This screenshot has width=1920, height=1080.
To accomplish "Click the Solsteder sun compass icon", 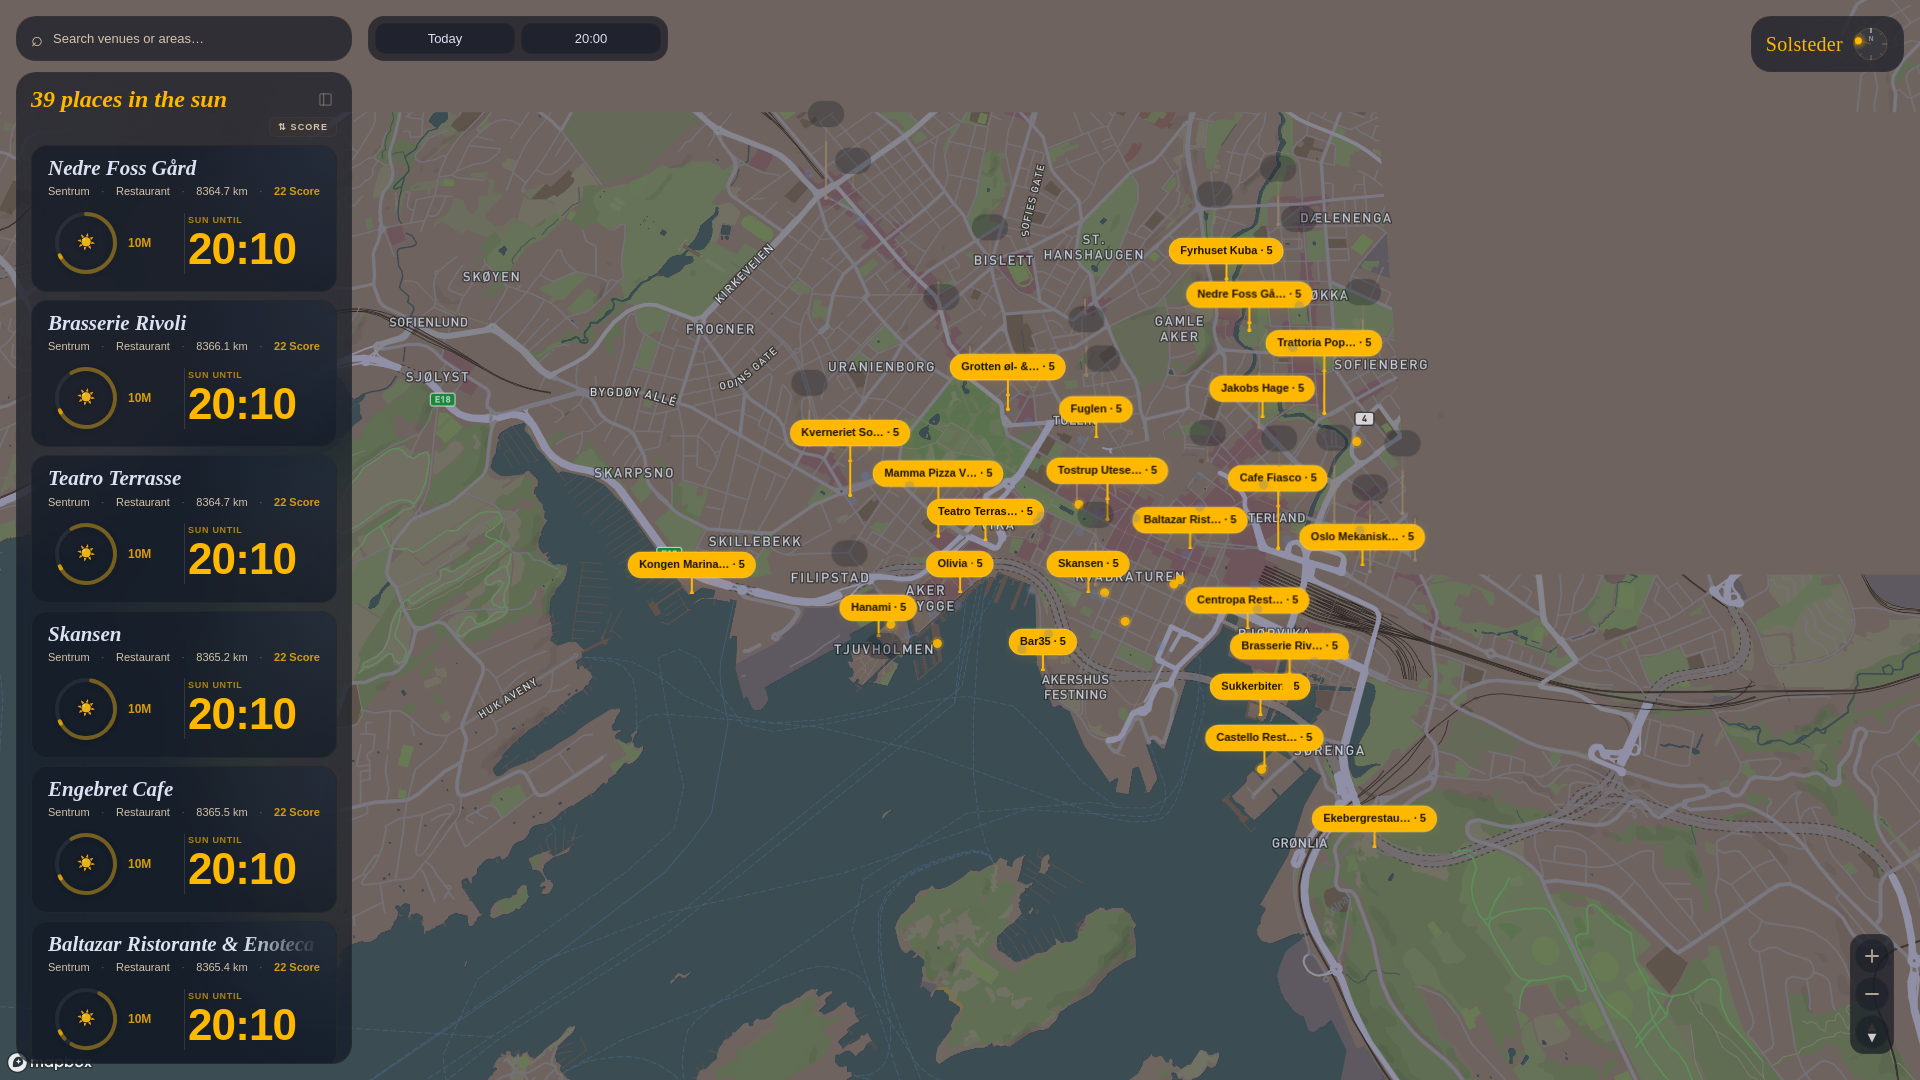I will click(x=1869, y=43).
